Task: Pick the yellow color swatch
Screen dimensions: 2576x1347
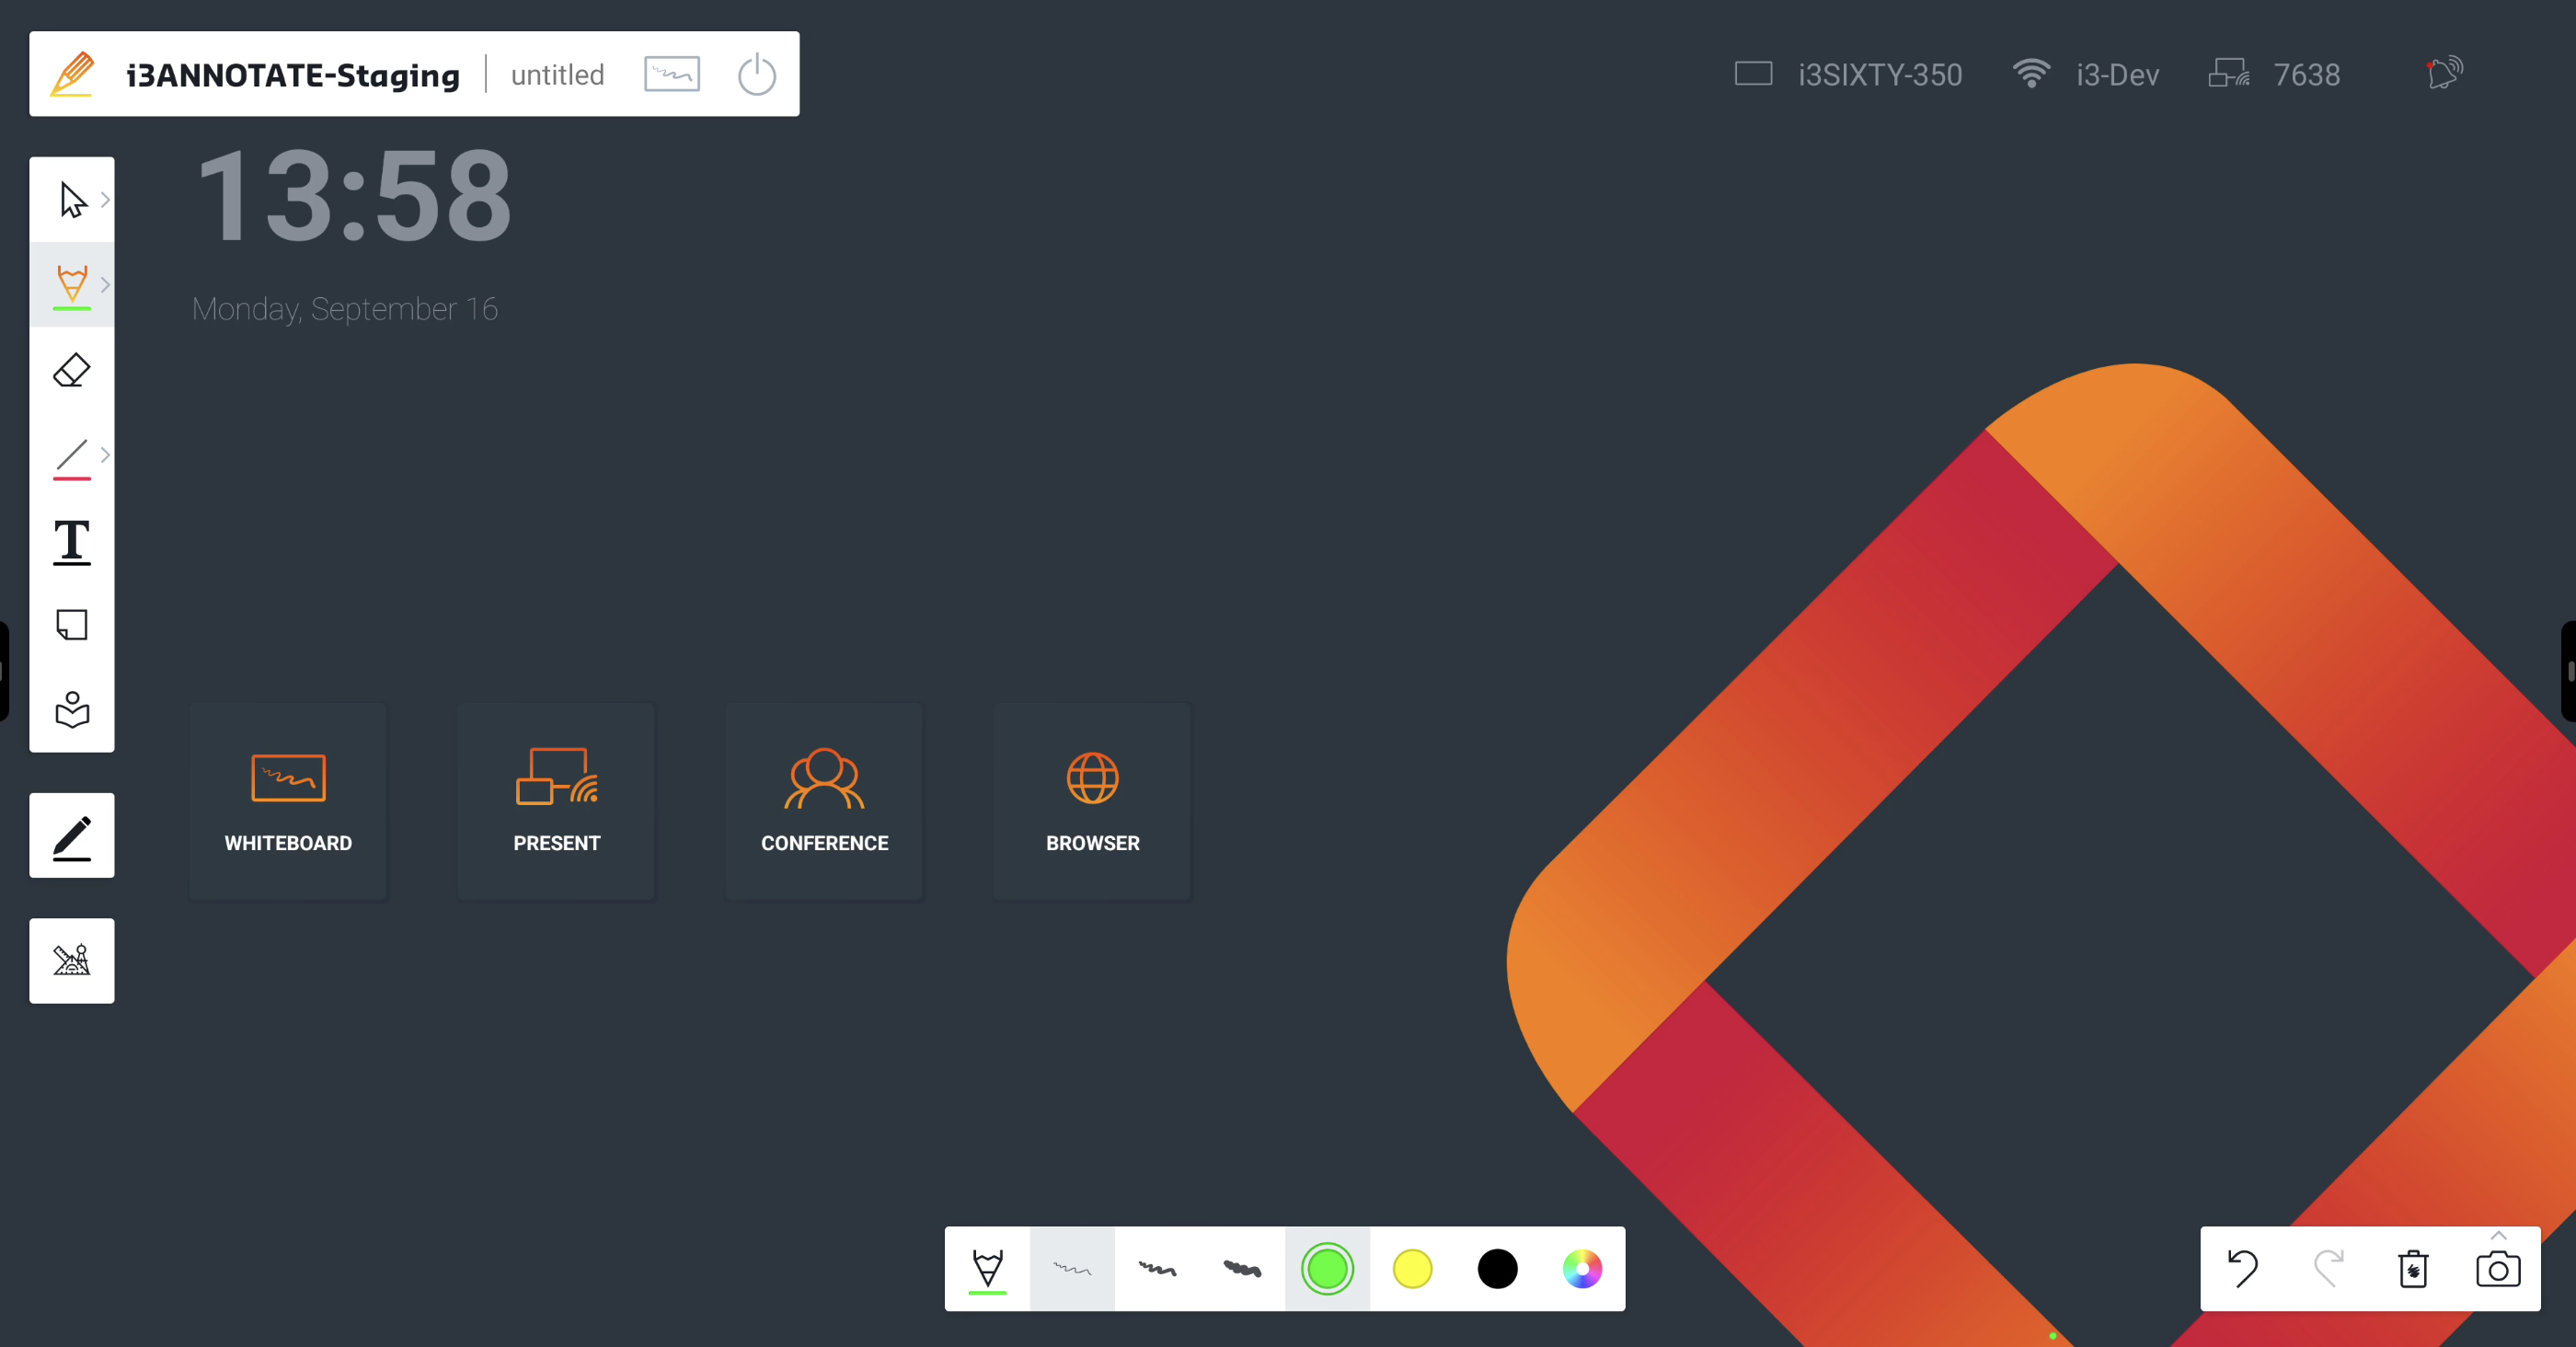Action: pos(1412,1269)
